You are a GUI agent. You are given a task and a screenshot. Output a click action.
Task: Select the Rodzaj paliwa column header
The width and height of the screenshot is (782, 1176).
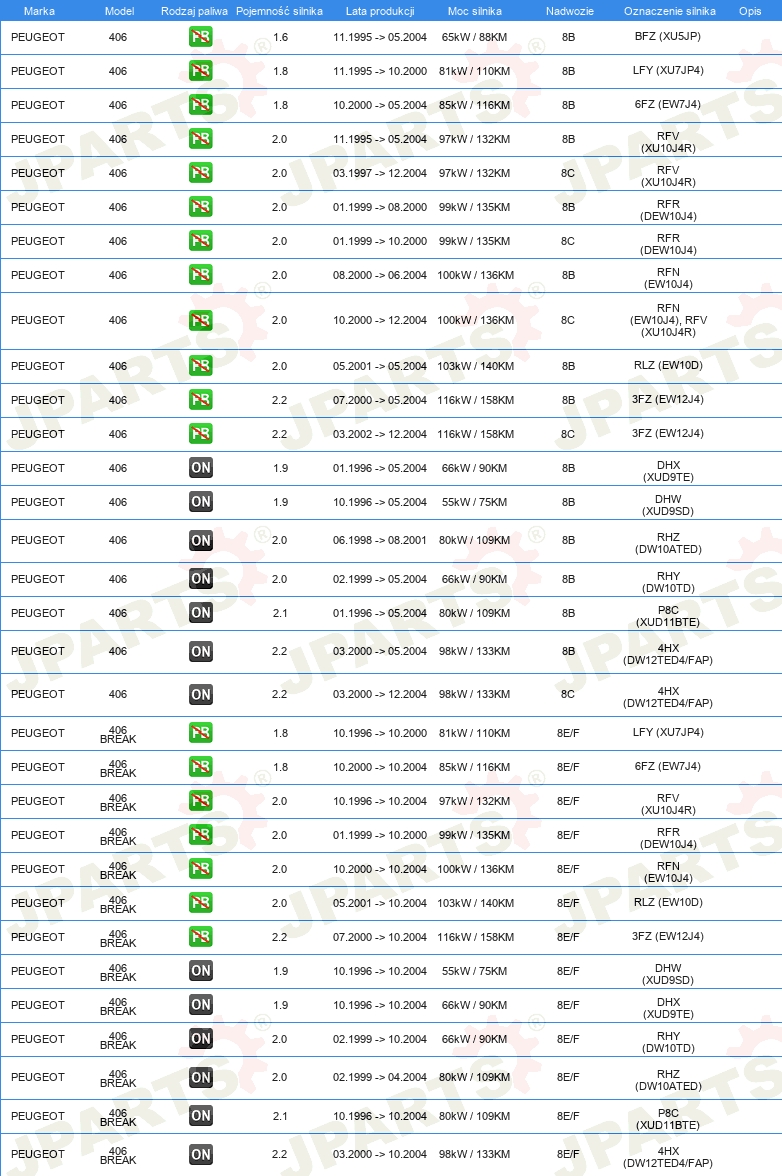click(194, 11)
